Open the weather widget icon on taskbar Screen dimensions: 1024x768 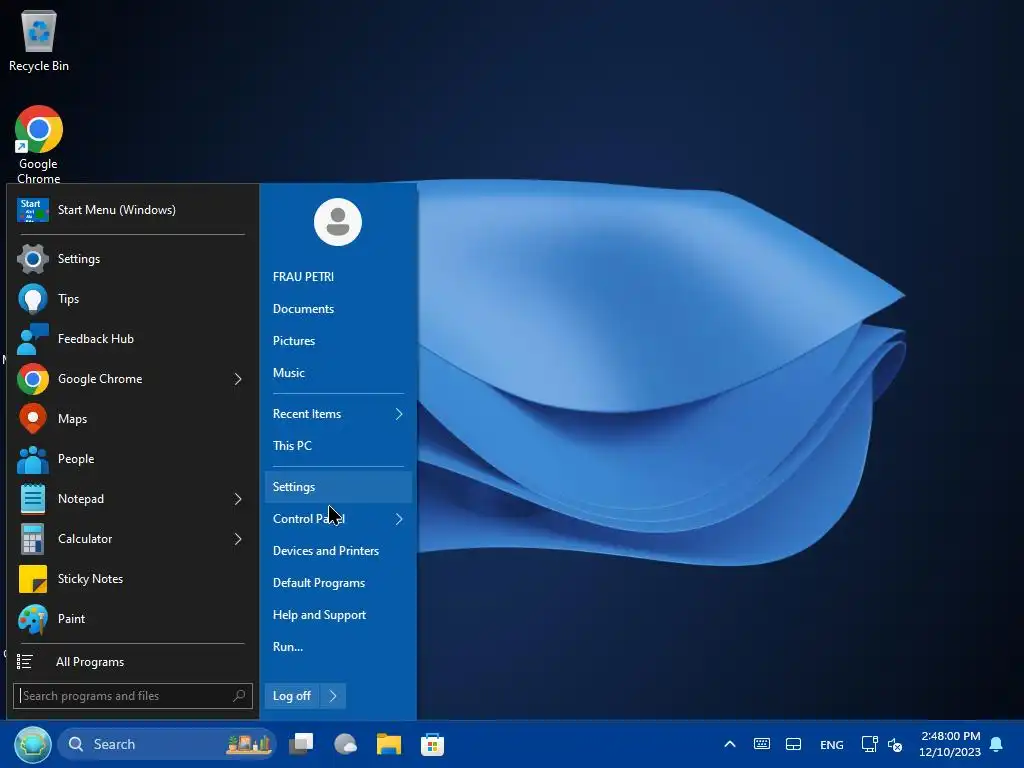345,744
